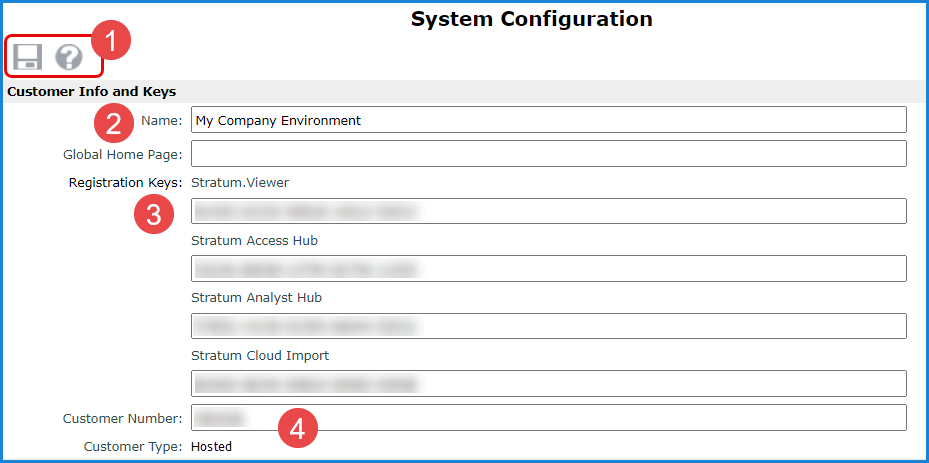Click the Stratum Cloud Import label
The width and height of the screenshot is (929, 463).
click(x=260, y=356)
